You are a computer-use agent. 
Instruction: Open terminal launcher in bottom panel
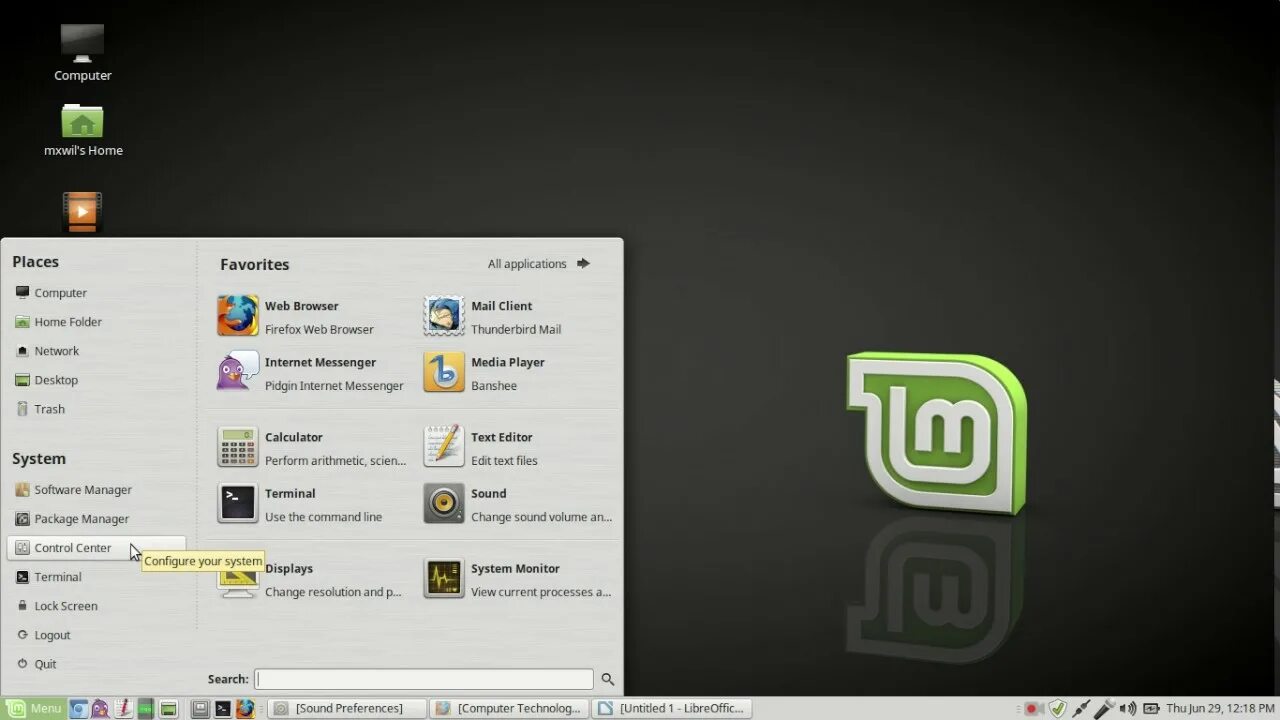(x=223, y=708)
